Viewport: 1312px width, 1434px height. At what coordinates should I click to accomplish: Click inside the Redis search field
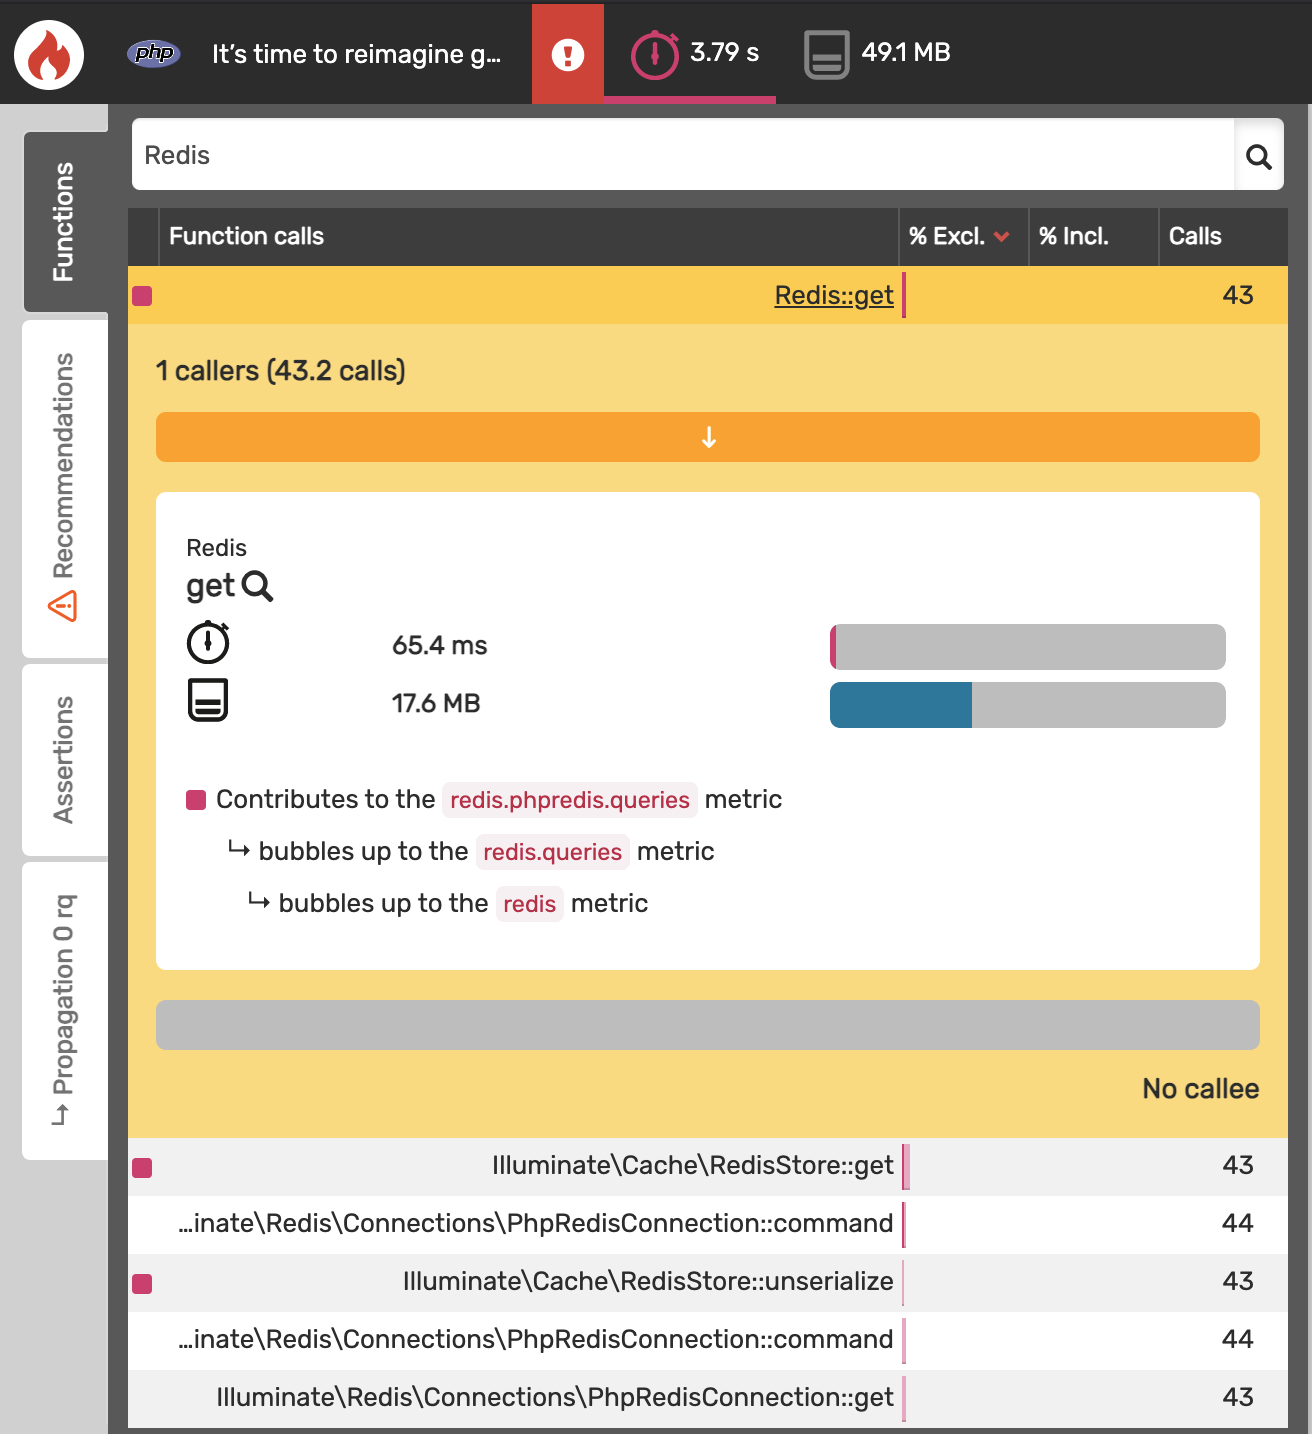click(x=600, y=155)
